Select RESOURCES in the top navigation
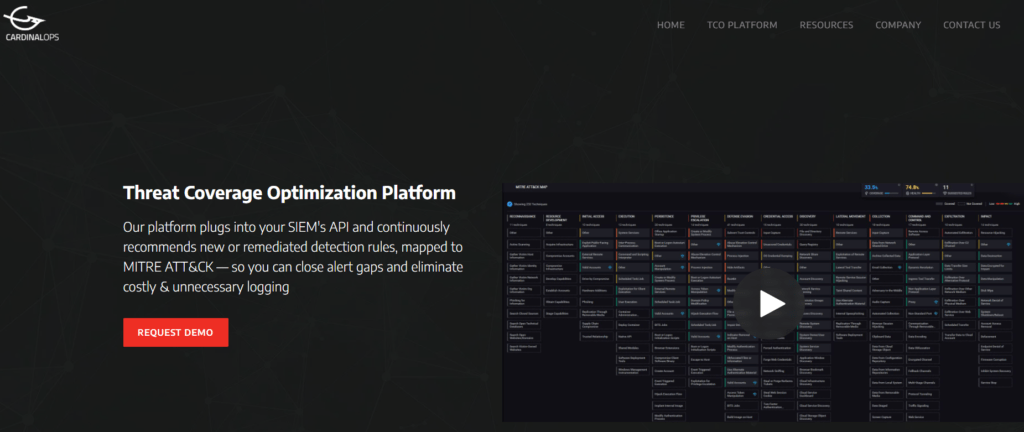 (x=826, y=25)
